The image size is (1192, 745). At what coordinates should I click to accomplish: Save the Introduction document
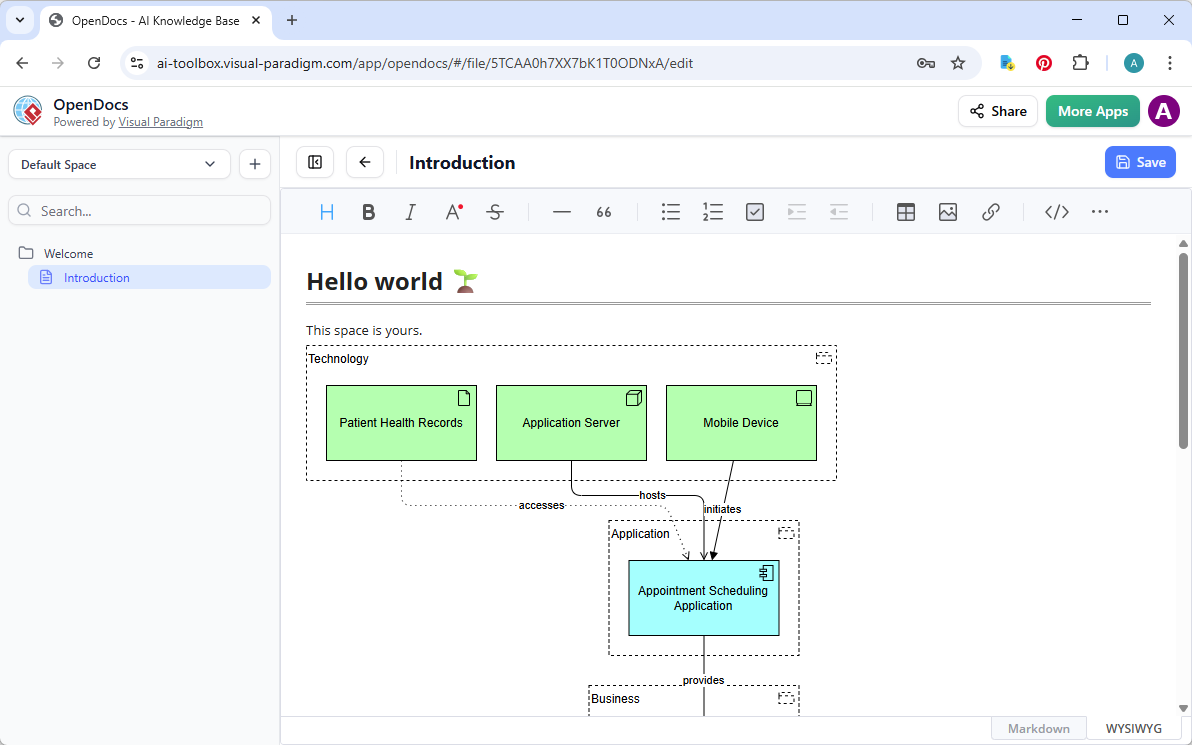click(x=1140, y=161)
